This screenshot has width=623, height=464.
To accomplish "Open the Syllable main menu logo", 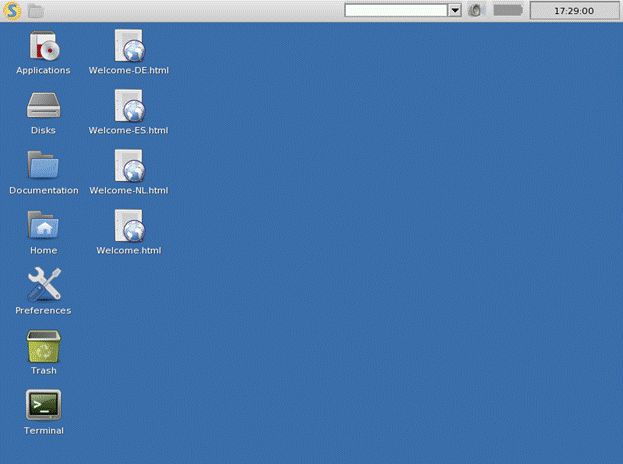I will (12, 11).
